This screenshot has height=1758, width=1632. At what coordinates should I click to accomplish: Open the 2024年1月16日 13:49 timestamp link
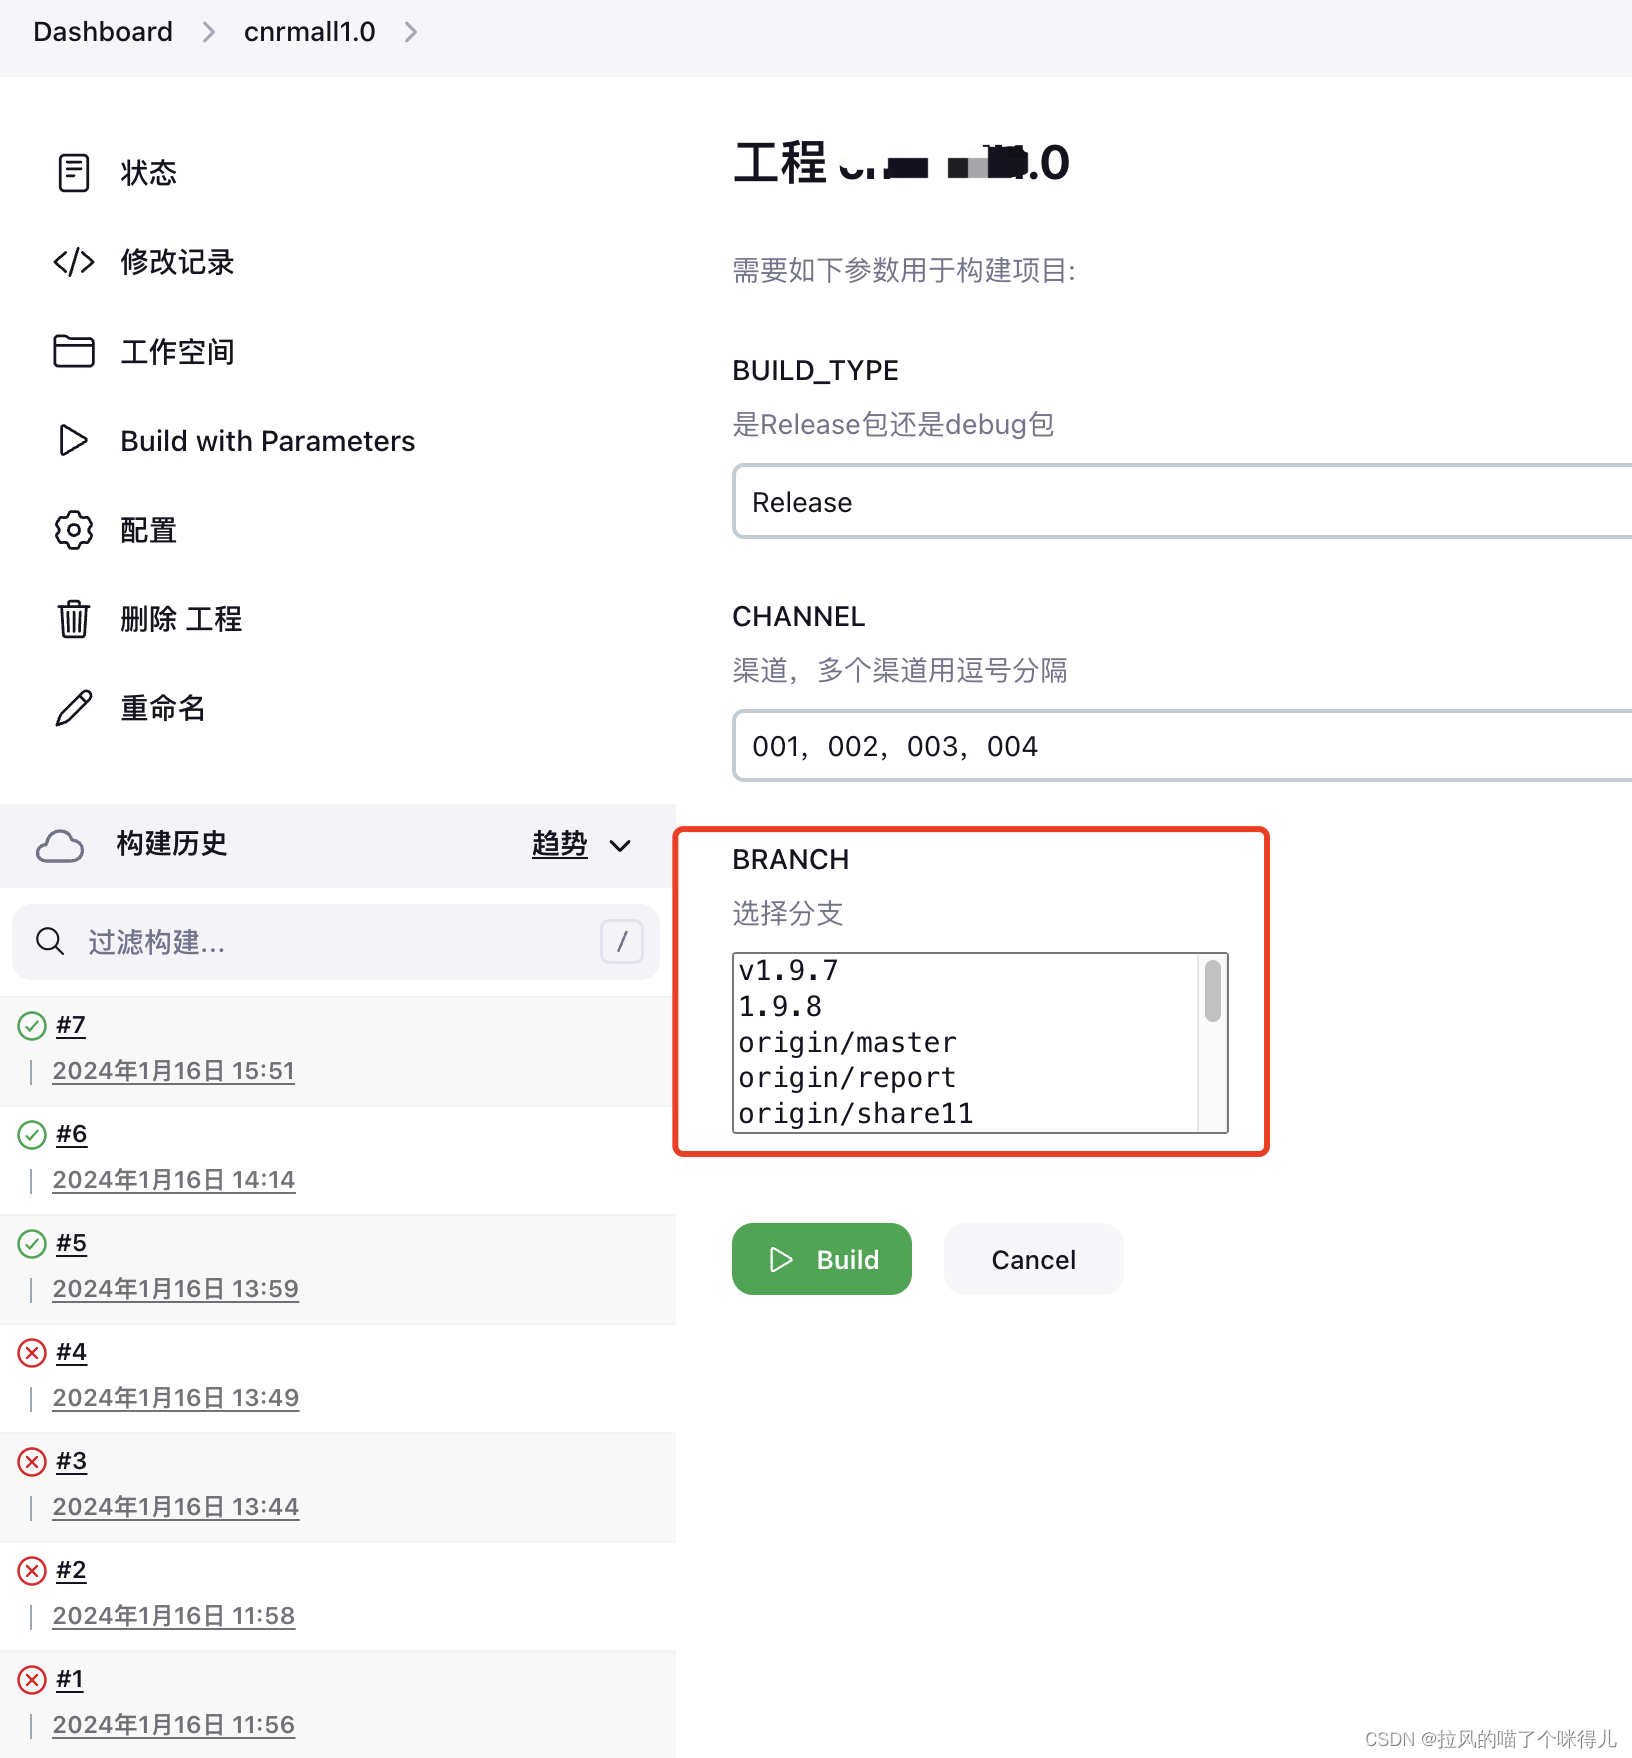(176, 1398)
